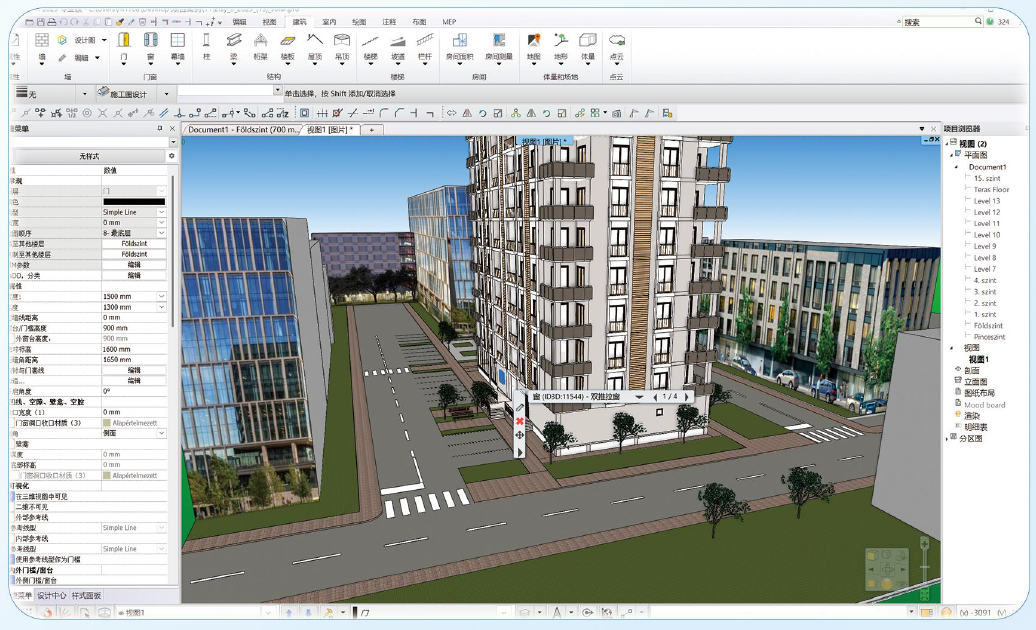Click the Door (门) tool icon

[124, 41]
